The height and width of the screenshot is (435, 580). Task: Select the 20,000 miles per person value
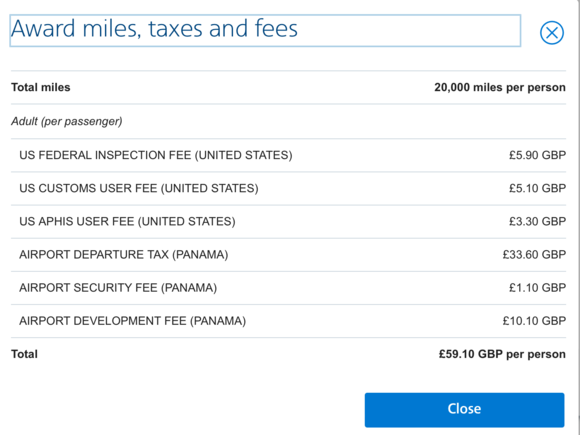500,87
